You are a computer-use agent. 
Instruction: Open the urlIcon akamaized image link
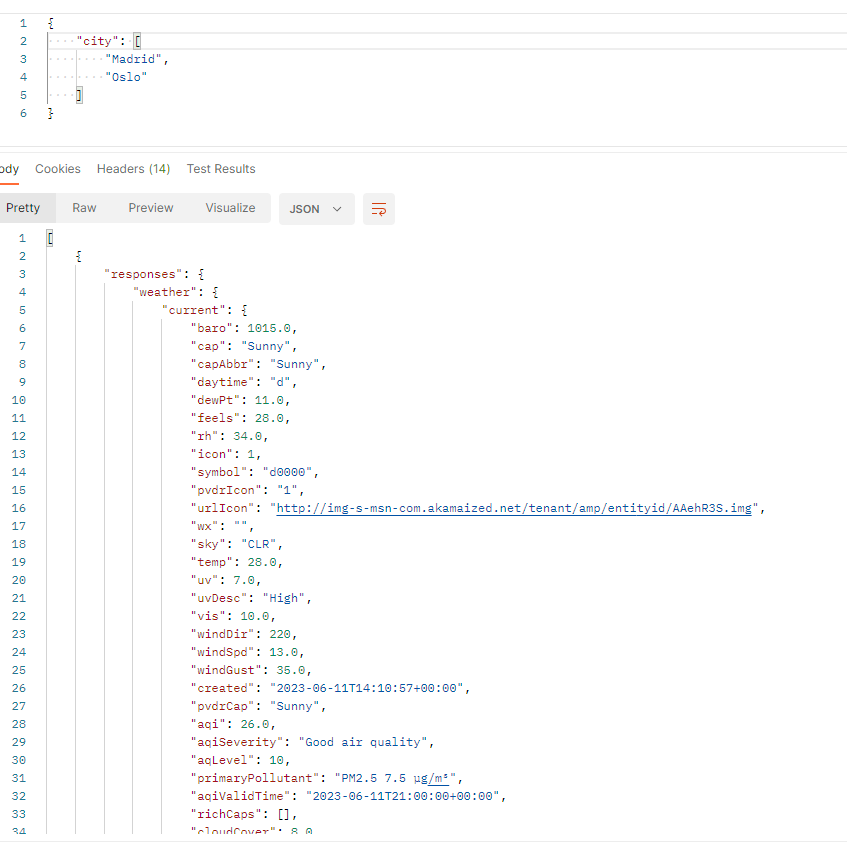513,508
